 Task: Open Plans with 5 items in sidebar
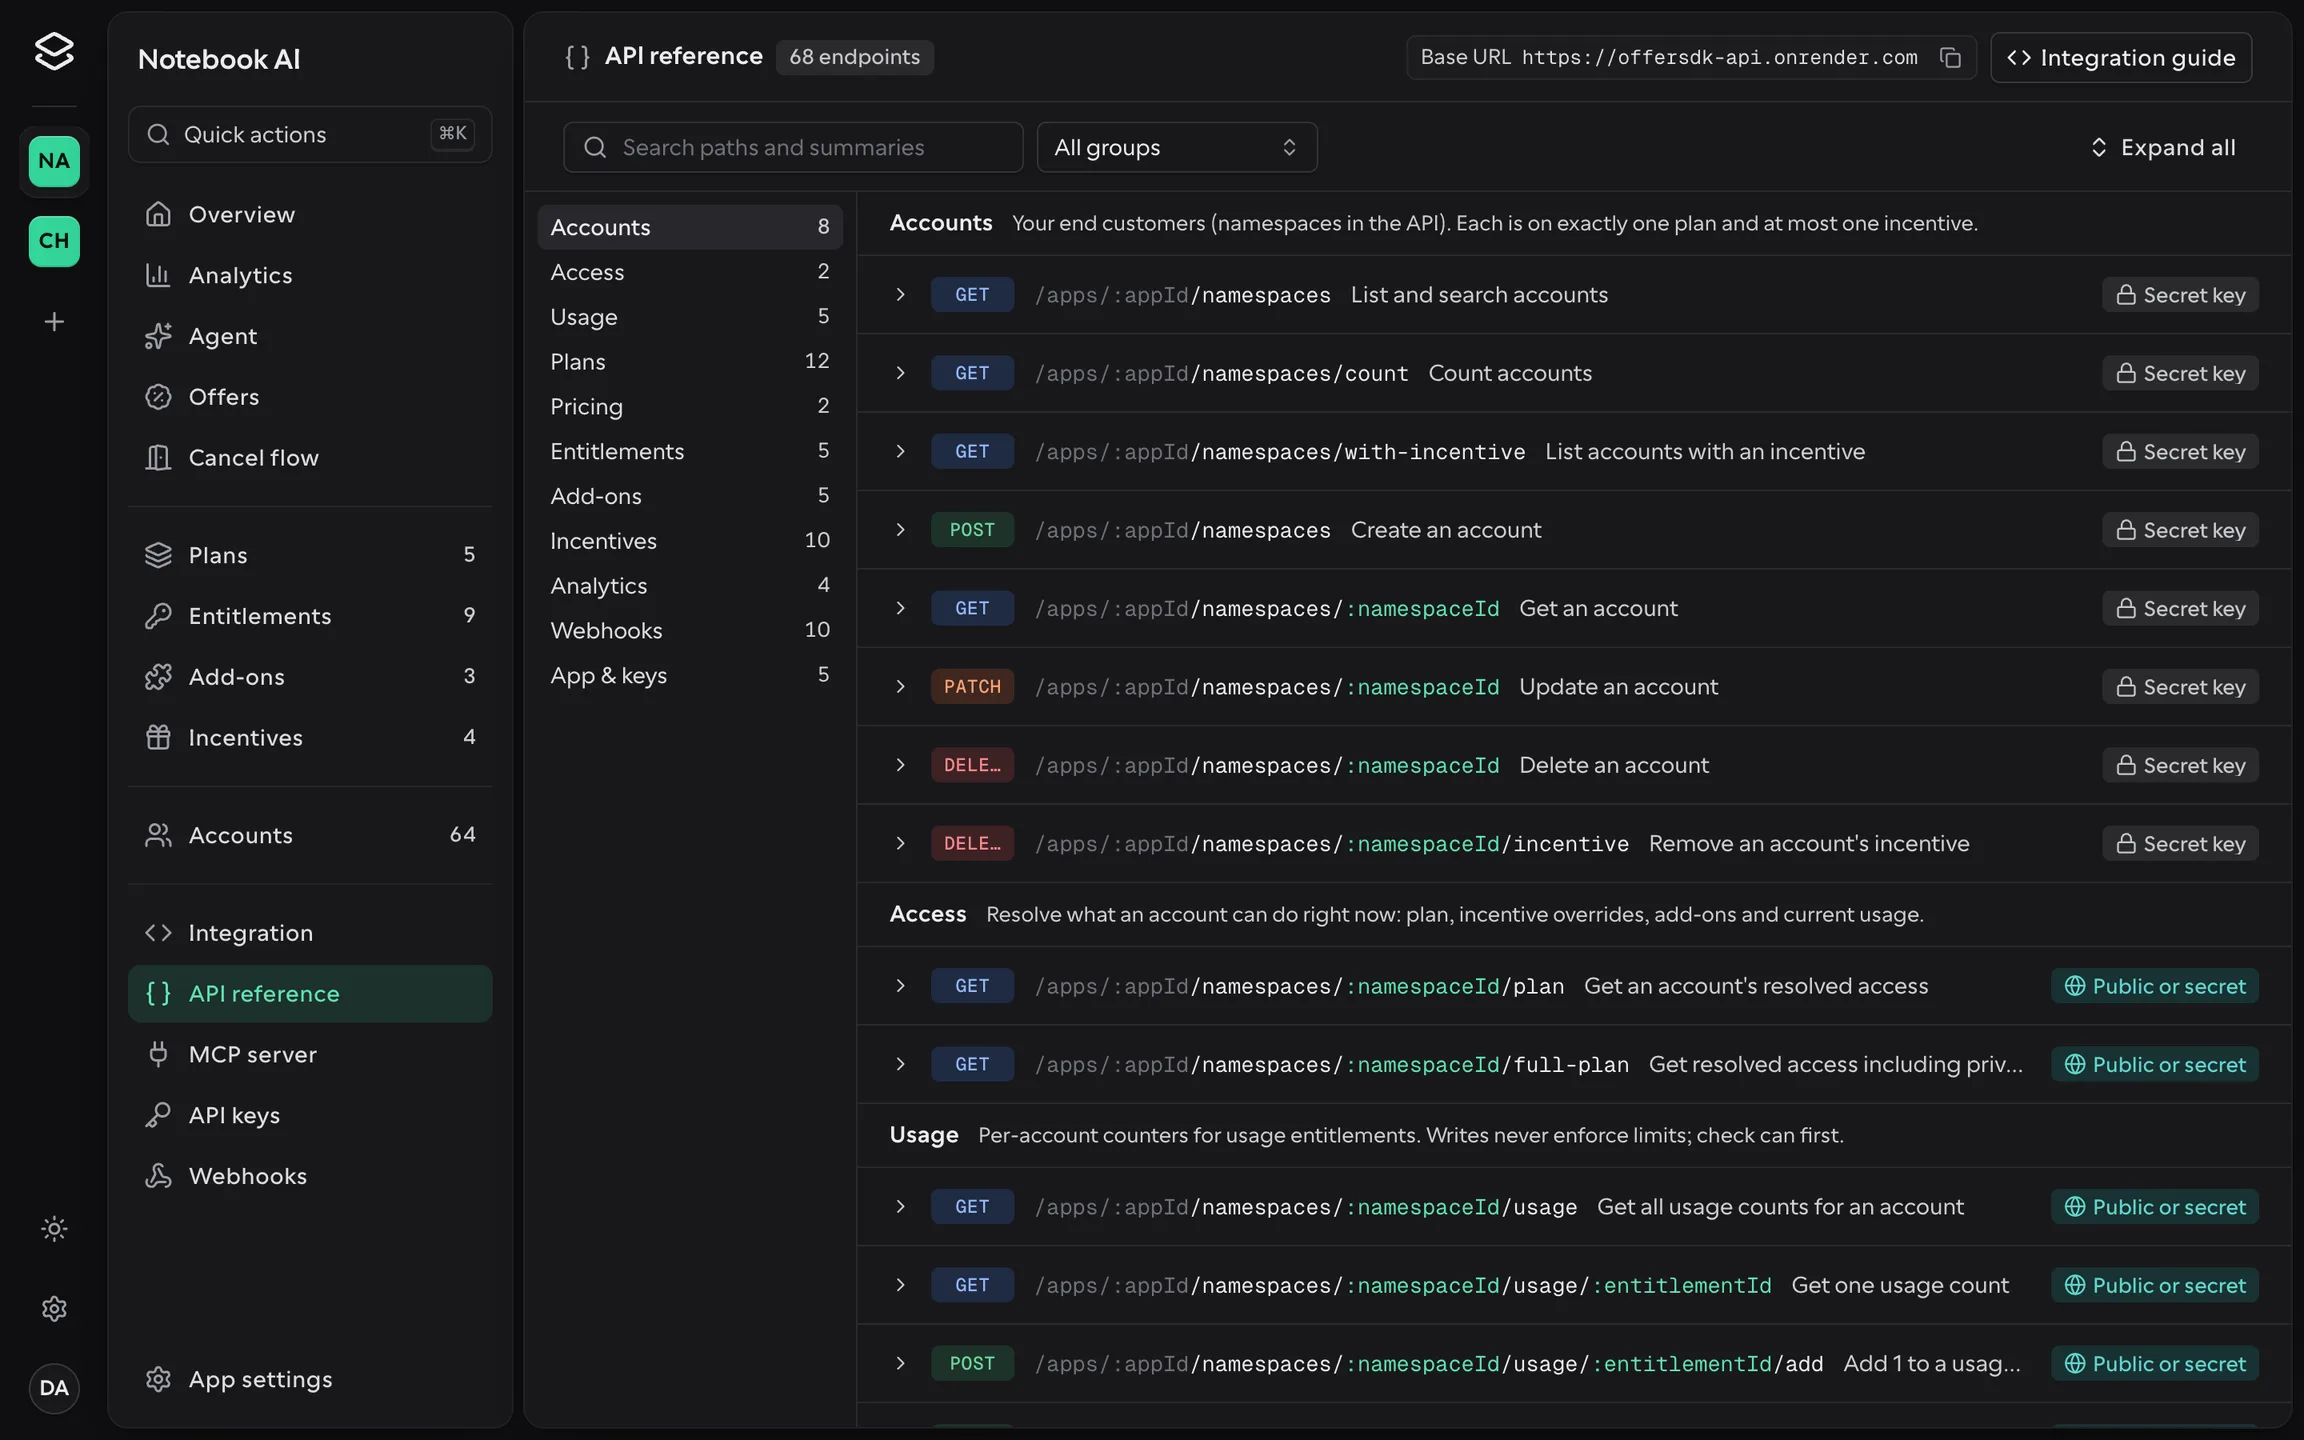(x=310, y=555)
